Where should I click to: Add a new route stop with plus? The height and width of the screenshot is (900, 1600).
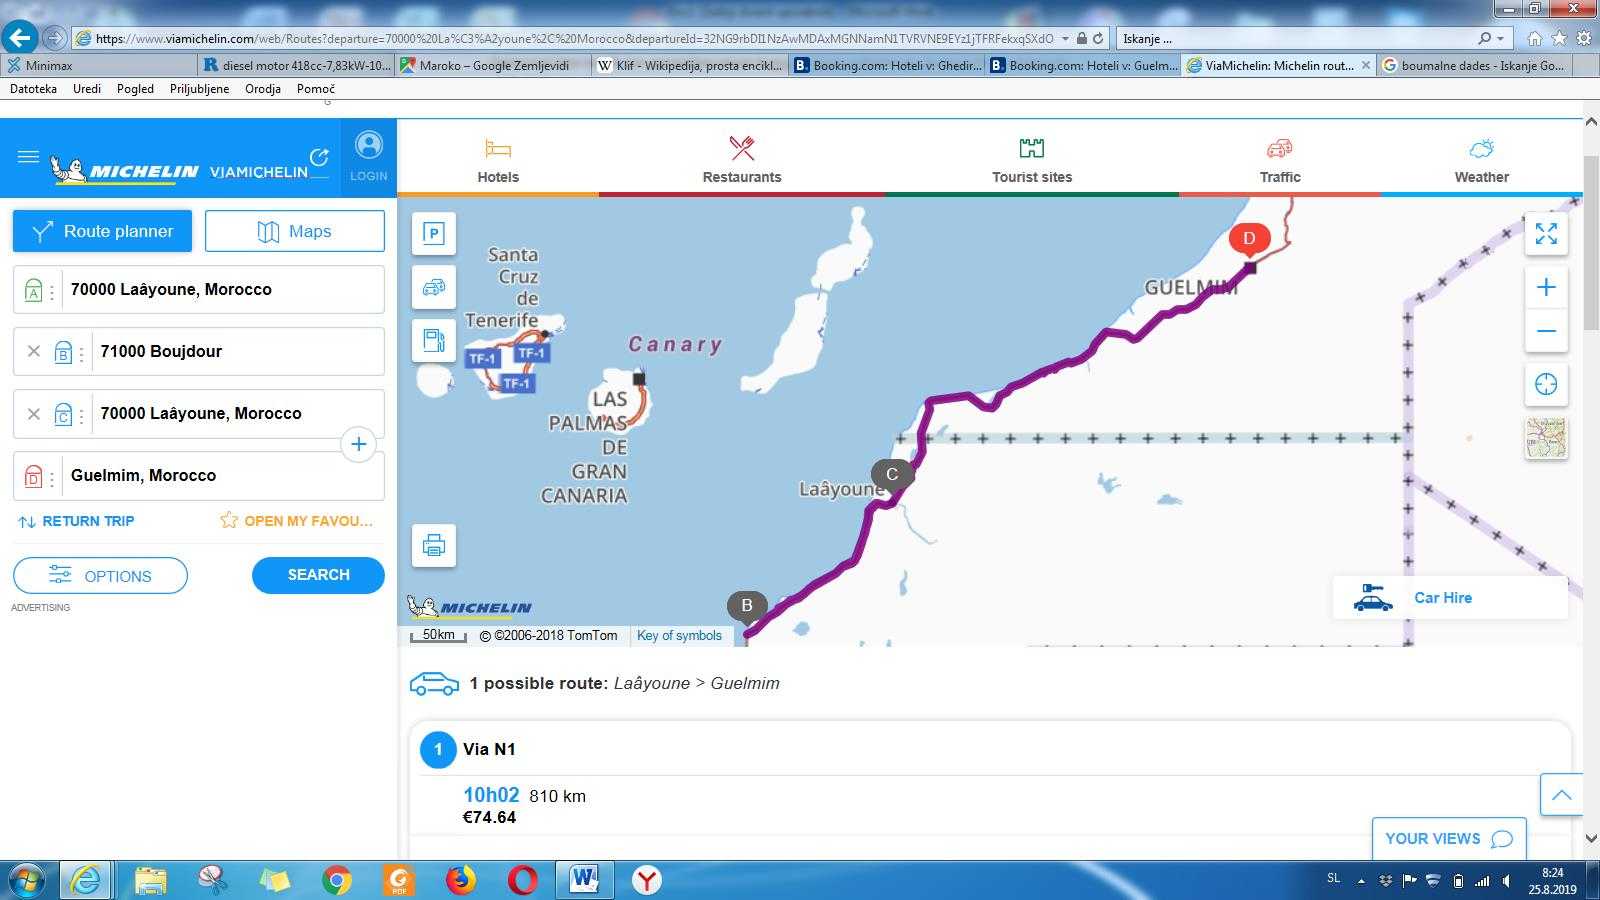pyautogui.click(x=358, y=444)
